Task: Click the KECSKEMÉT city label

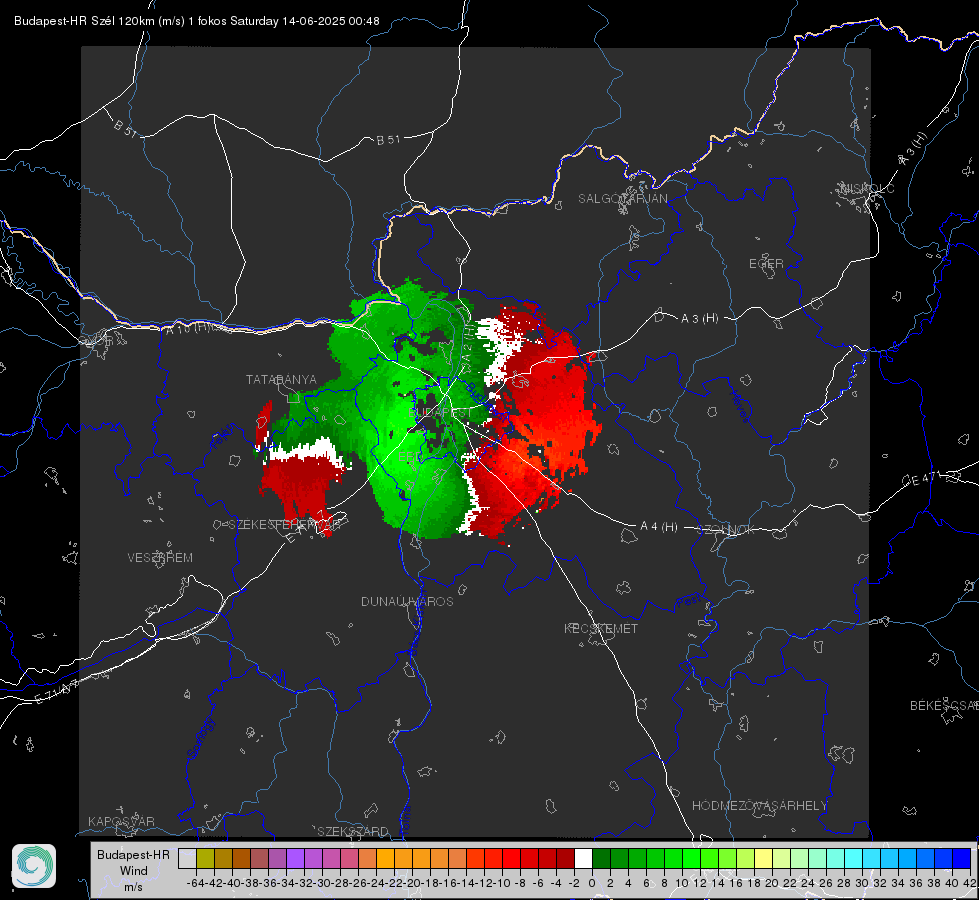Action: point(601,629)
